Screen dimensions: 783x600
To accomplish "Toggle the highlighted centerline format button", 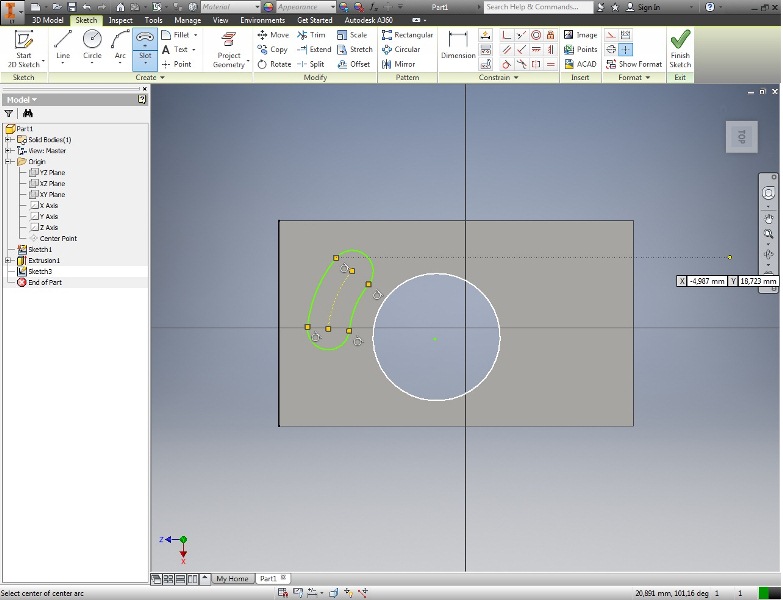I will [626, 49].
